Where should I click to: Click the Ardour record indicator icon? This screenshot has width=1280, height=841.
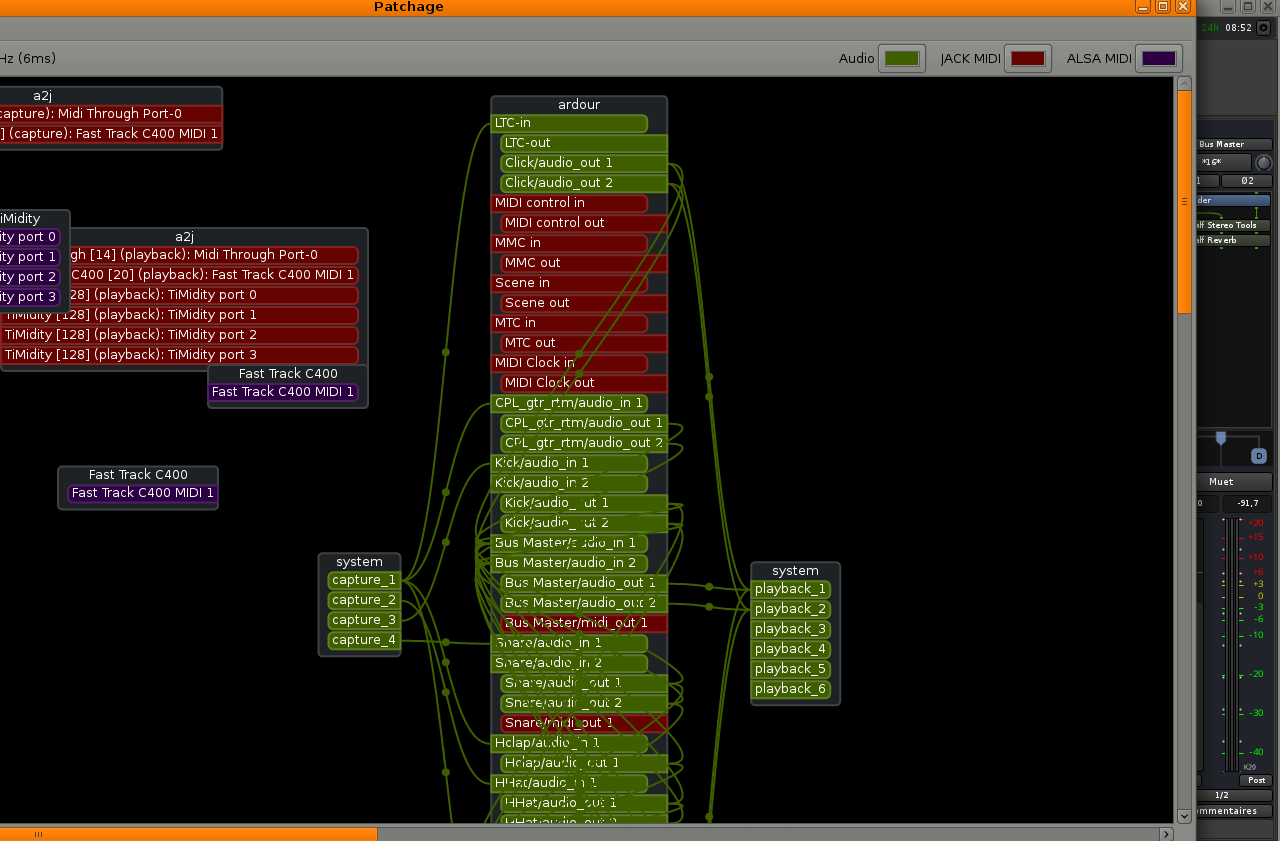point(1262,26)
